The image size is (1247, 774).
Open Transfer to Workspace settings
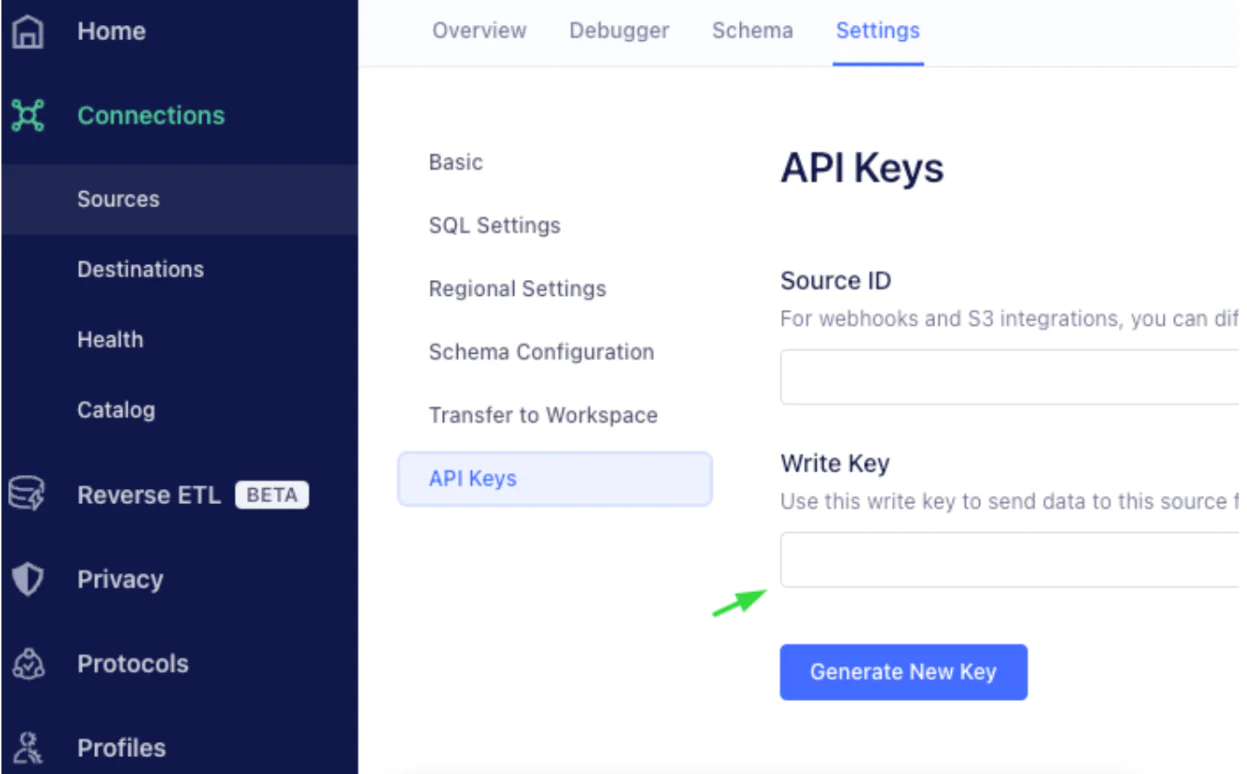point(543,415)
